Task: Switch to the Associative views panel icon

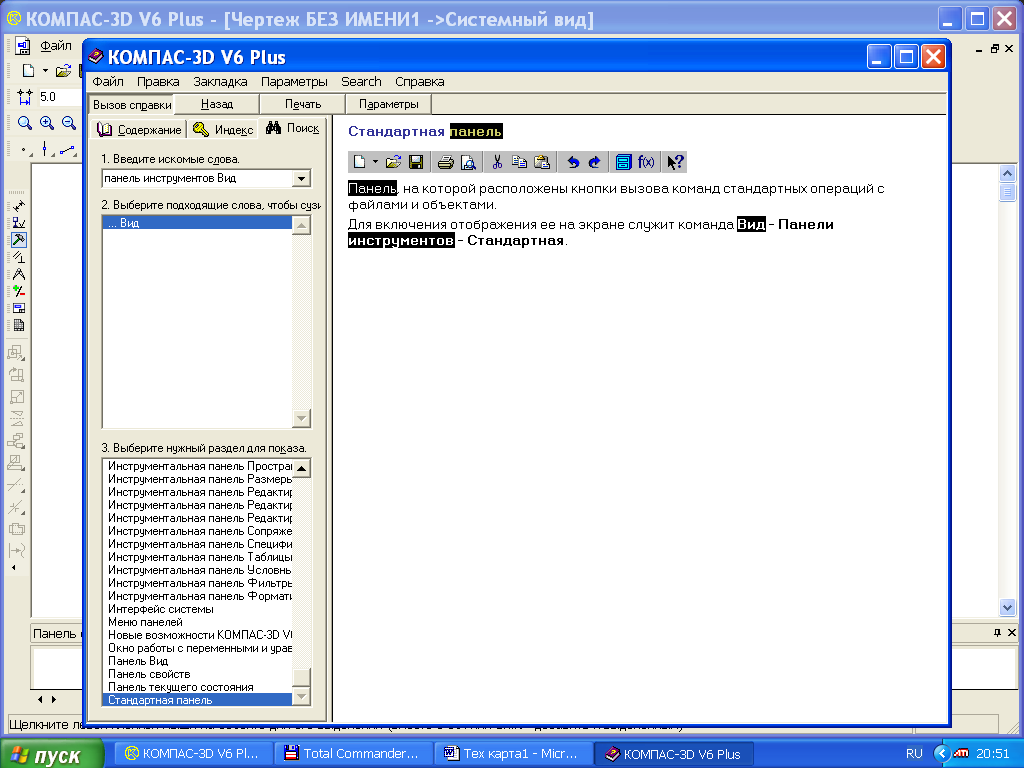Action: pos(18,308)
